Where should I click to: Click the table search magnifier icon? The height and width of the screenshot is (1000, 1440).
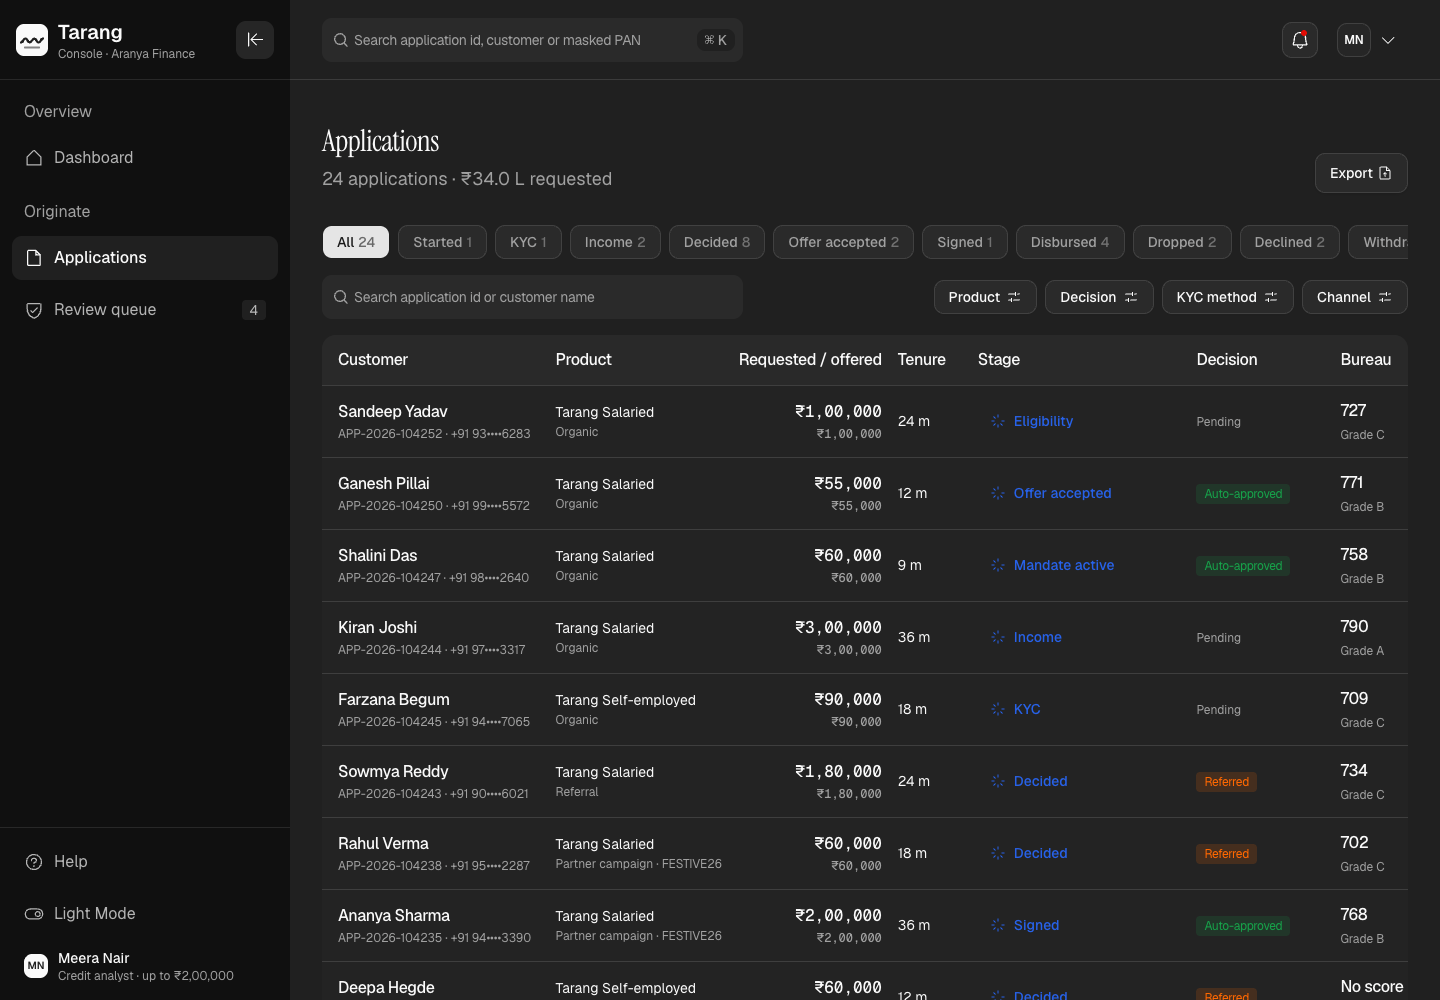coord(341,297)
